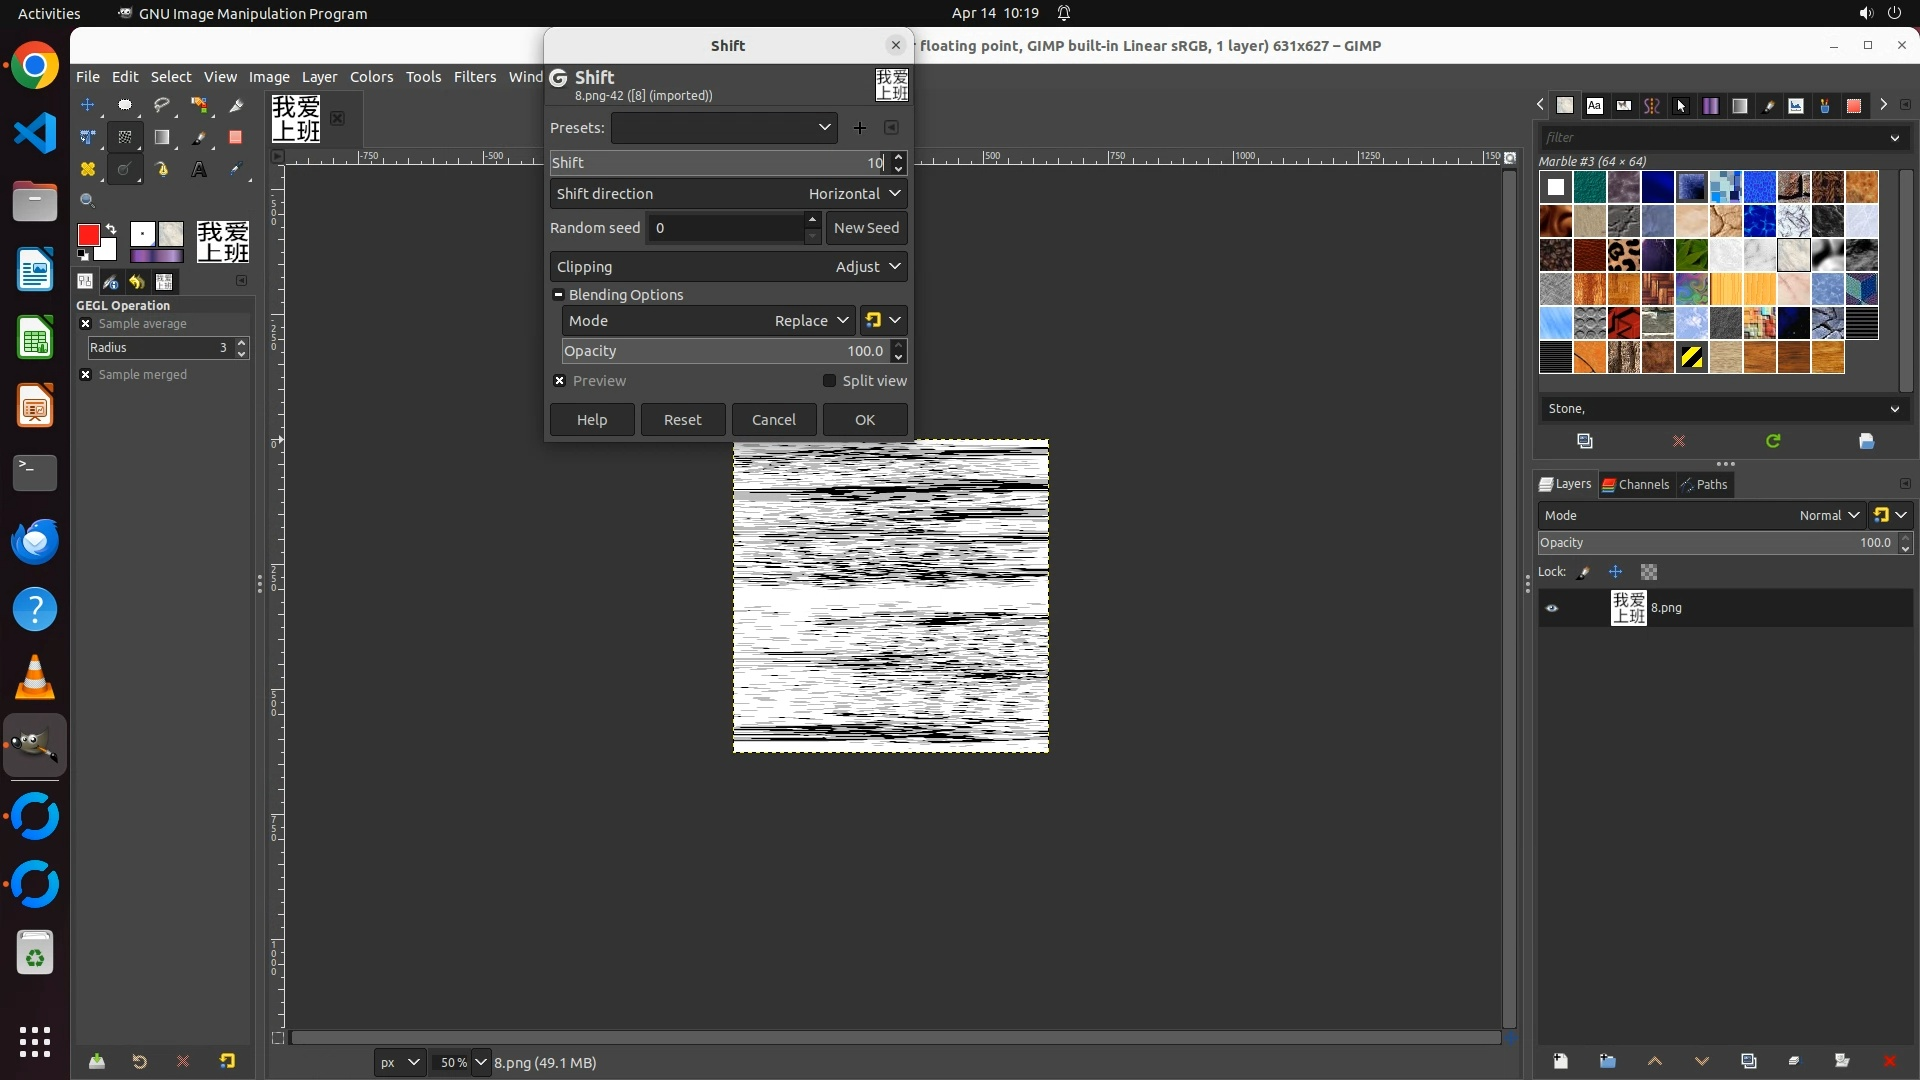Open the Filters menu
The height and width of the screenshot is (1080, 1920).
point(474,77)
